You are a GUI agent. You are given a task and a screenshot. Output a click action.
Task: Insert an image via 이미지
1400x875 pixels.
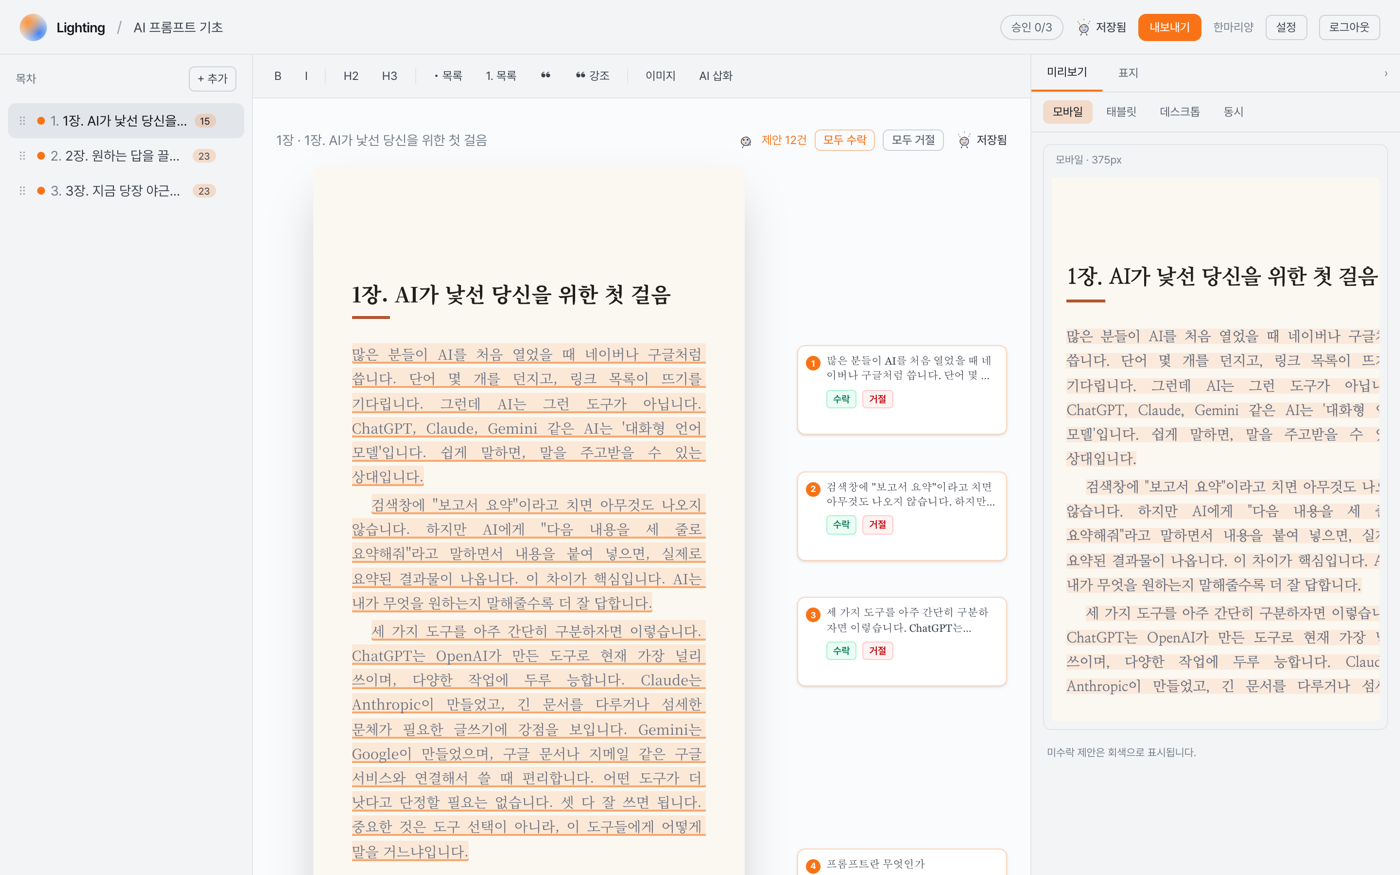tap(660, 76)
